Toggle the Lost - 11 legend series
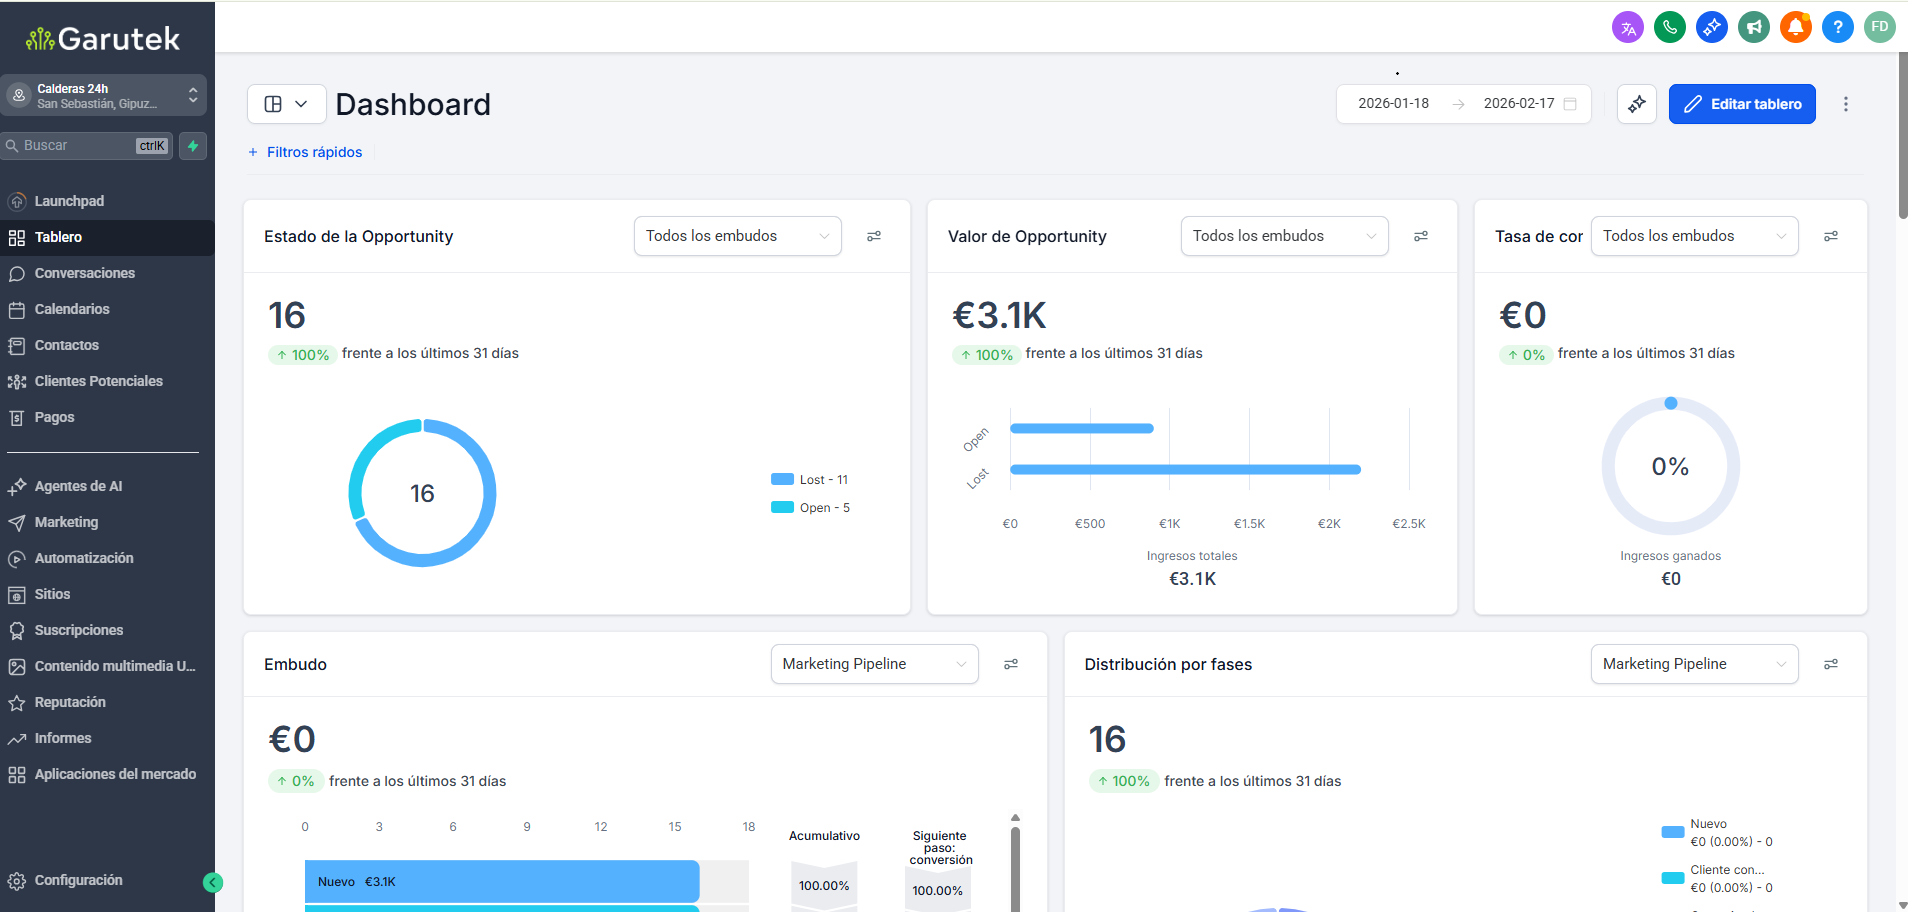 810,479
